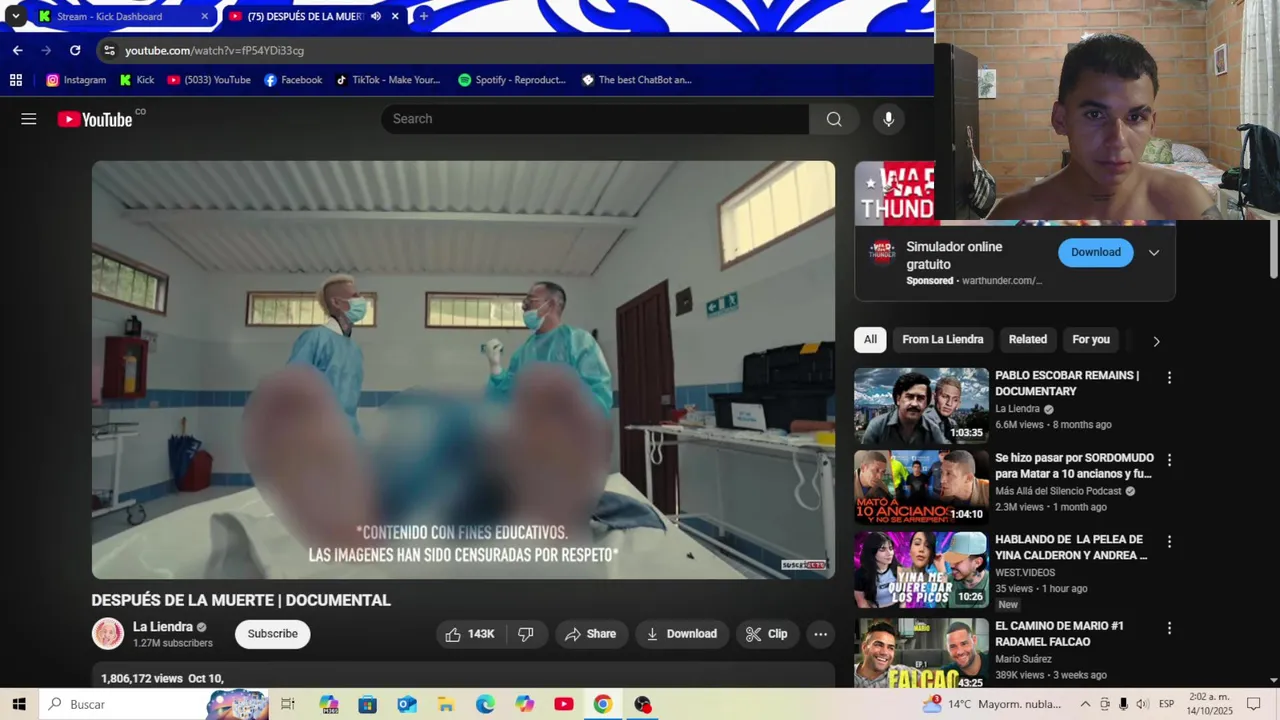The image size is (1280, 720).
Task: Open La Liendra channel name link
Action: (x=163, y=627)
